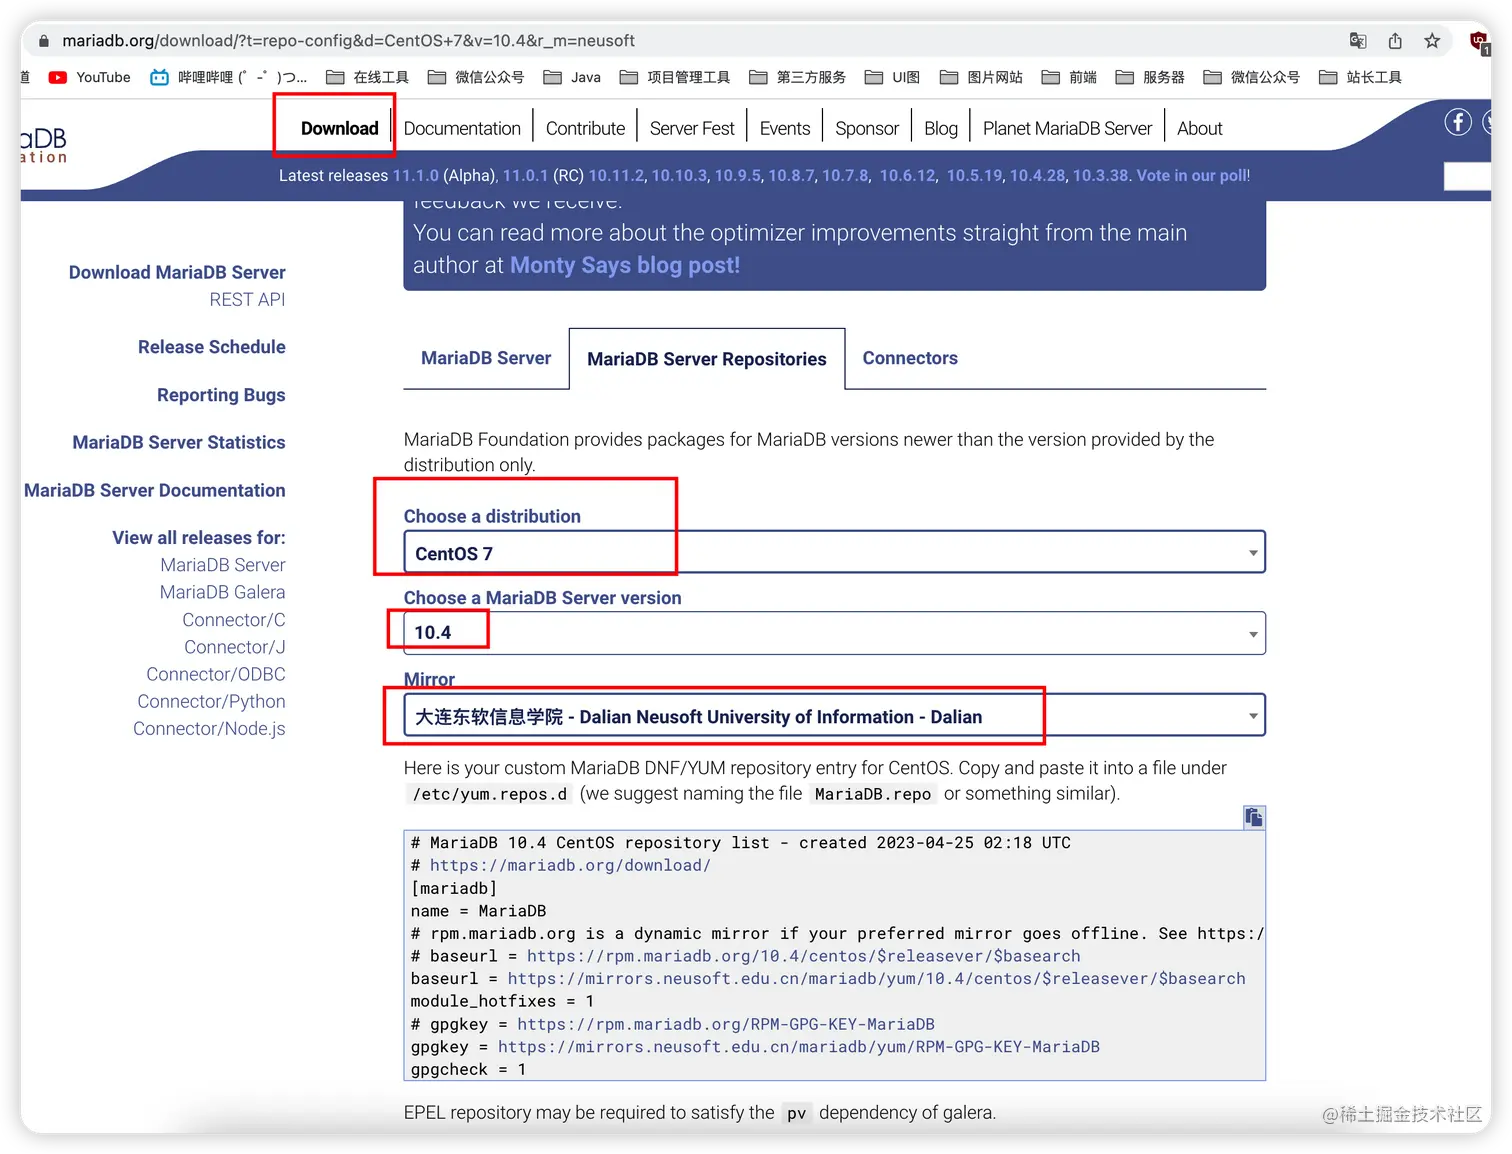Bookmark page with the star icon
Screen dimensions: 1512x1154
click(x=1432, y=41)
